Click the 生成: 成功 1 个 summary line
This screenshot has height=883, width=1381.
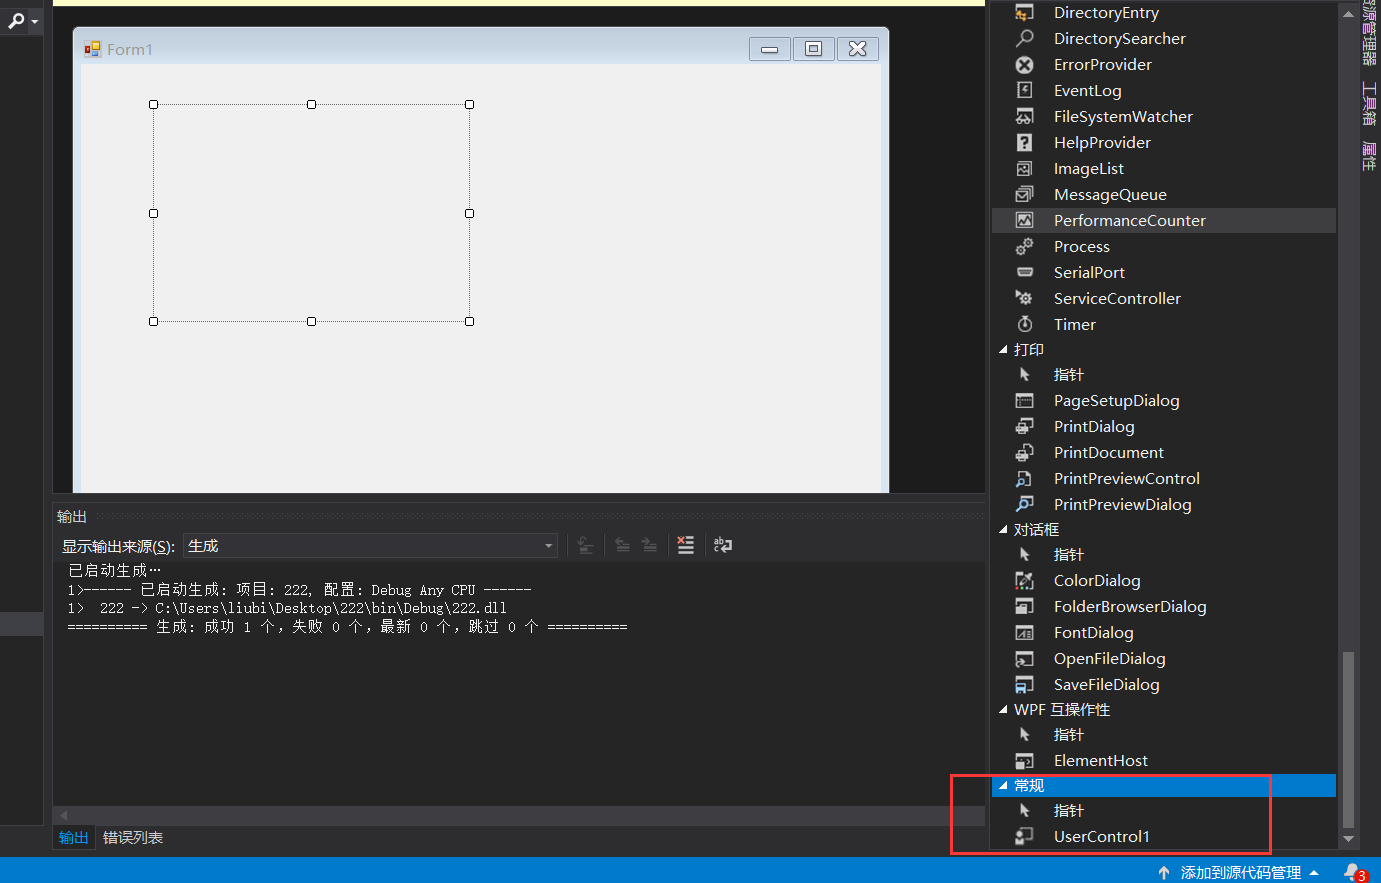pyautogui.click(x=347, y=627)
